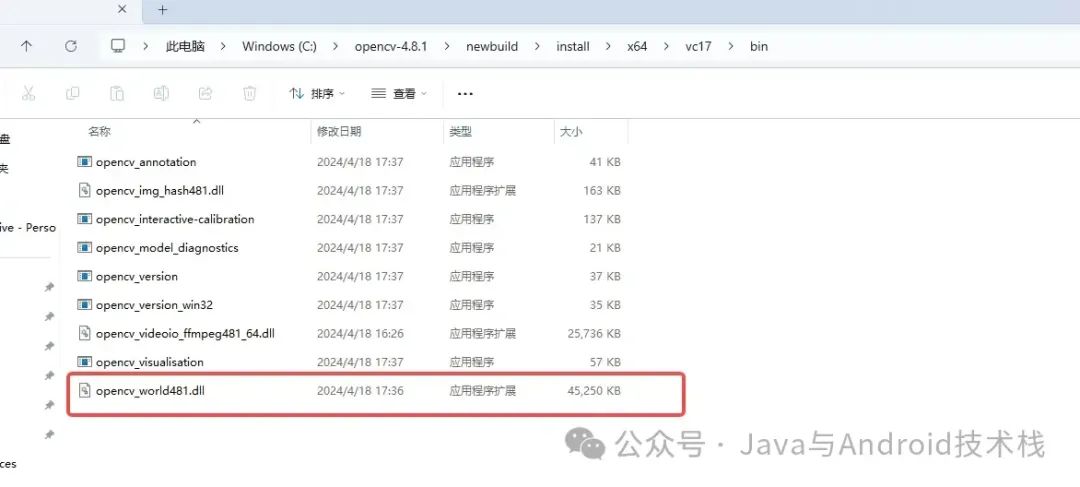Click the 25,736 KB size cell
Screen dimensions: 1080x487
click(x=594, y=333)
